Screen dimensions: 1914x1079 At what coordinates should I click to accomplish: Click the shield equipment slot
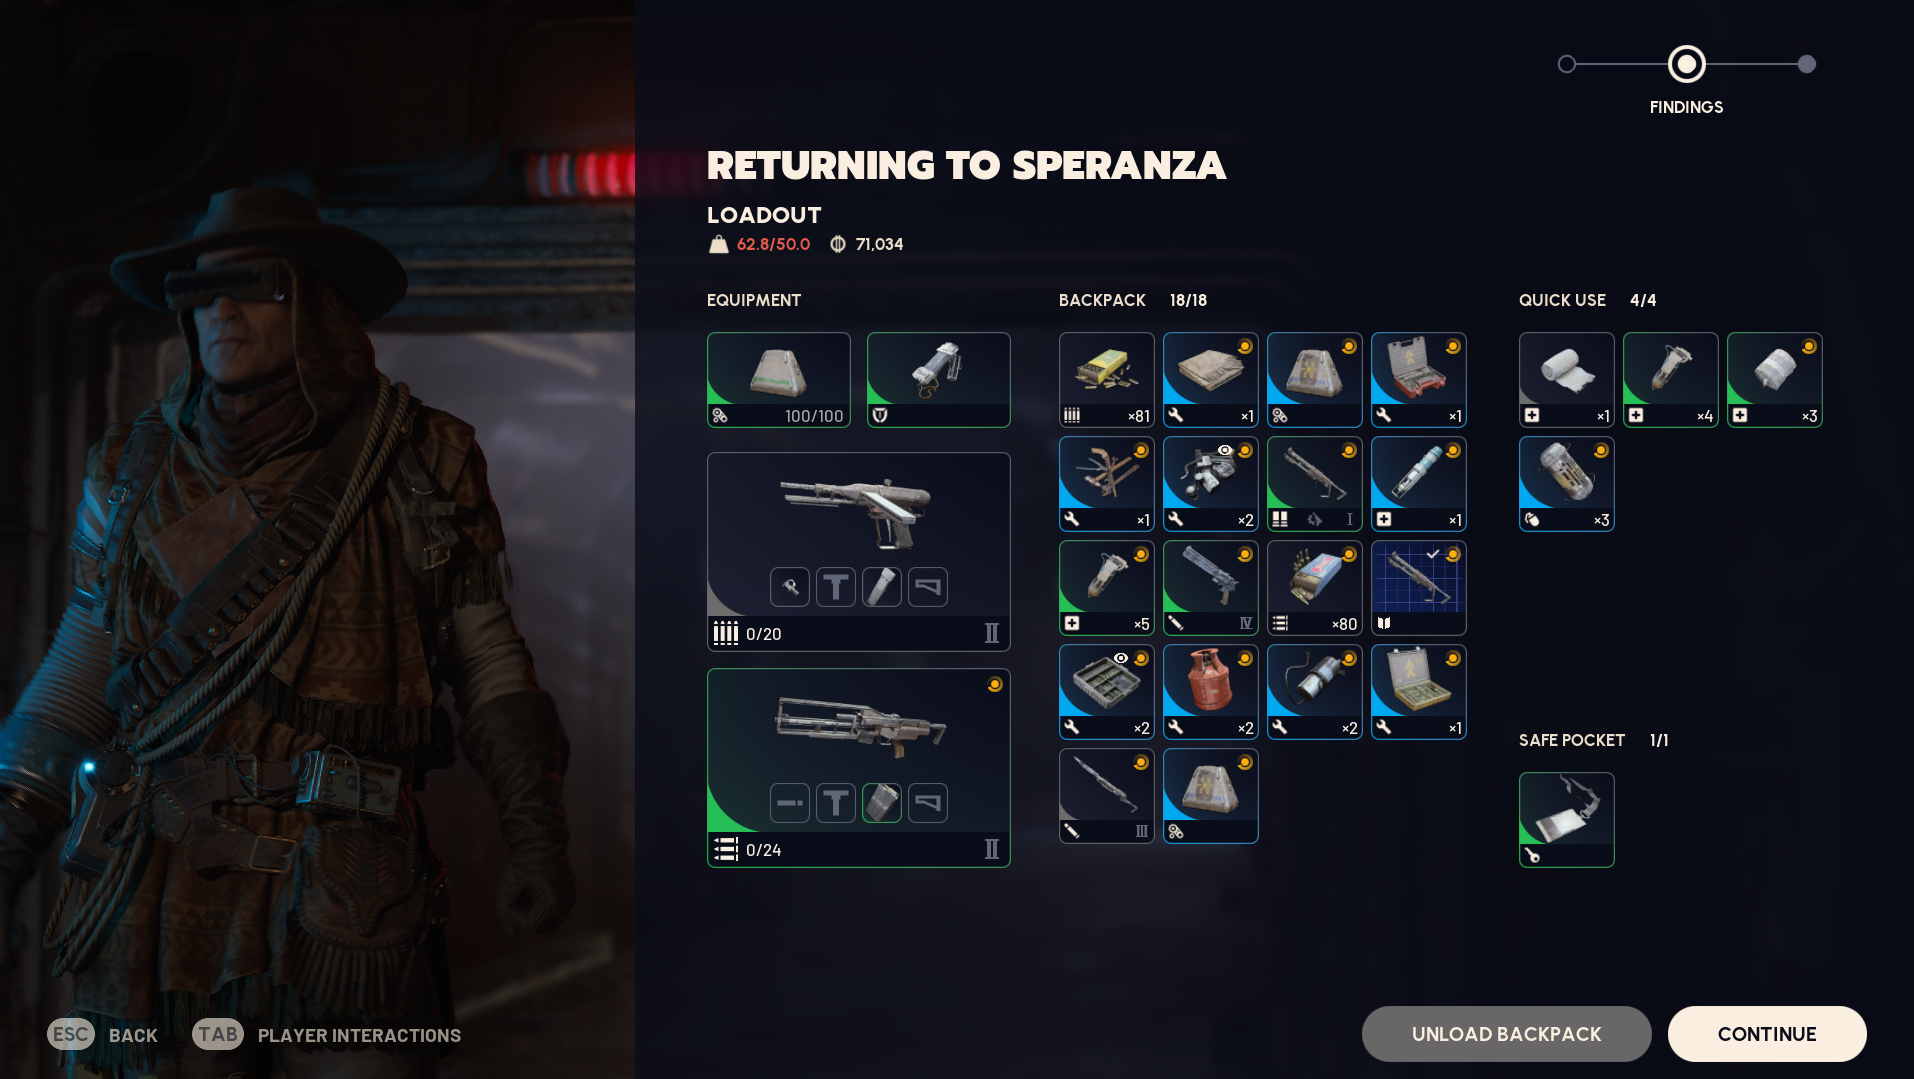pos(938,380)
